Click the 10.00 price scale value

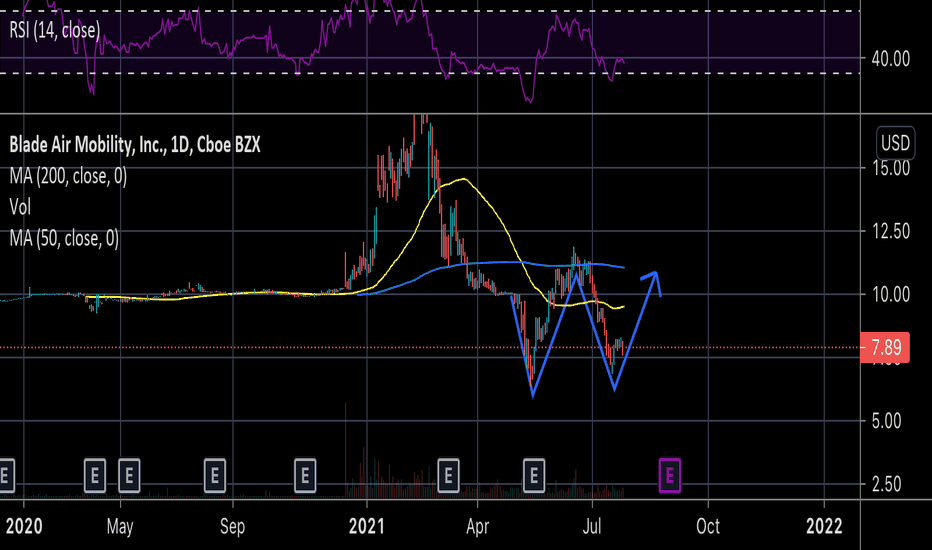(890, 294)
